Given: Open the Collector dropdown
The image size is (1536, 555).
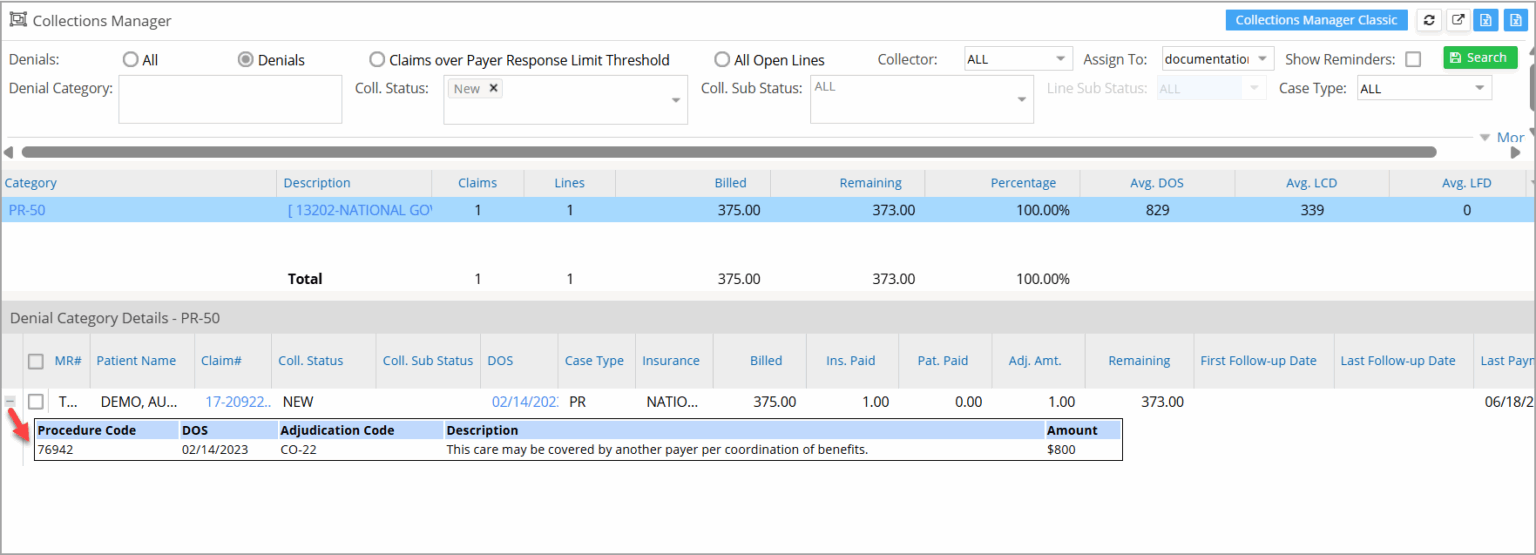Looking at the screenshot, I should 1018,59.
